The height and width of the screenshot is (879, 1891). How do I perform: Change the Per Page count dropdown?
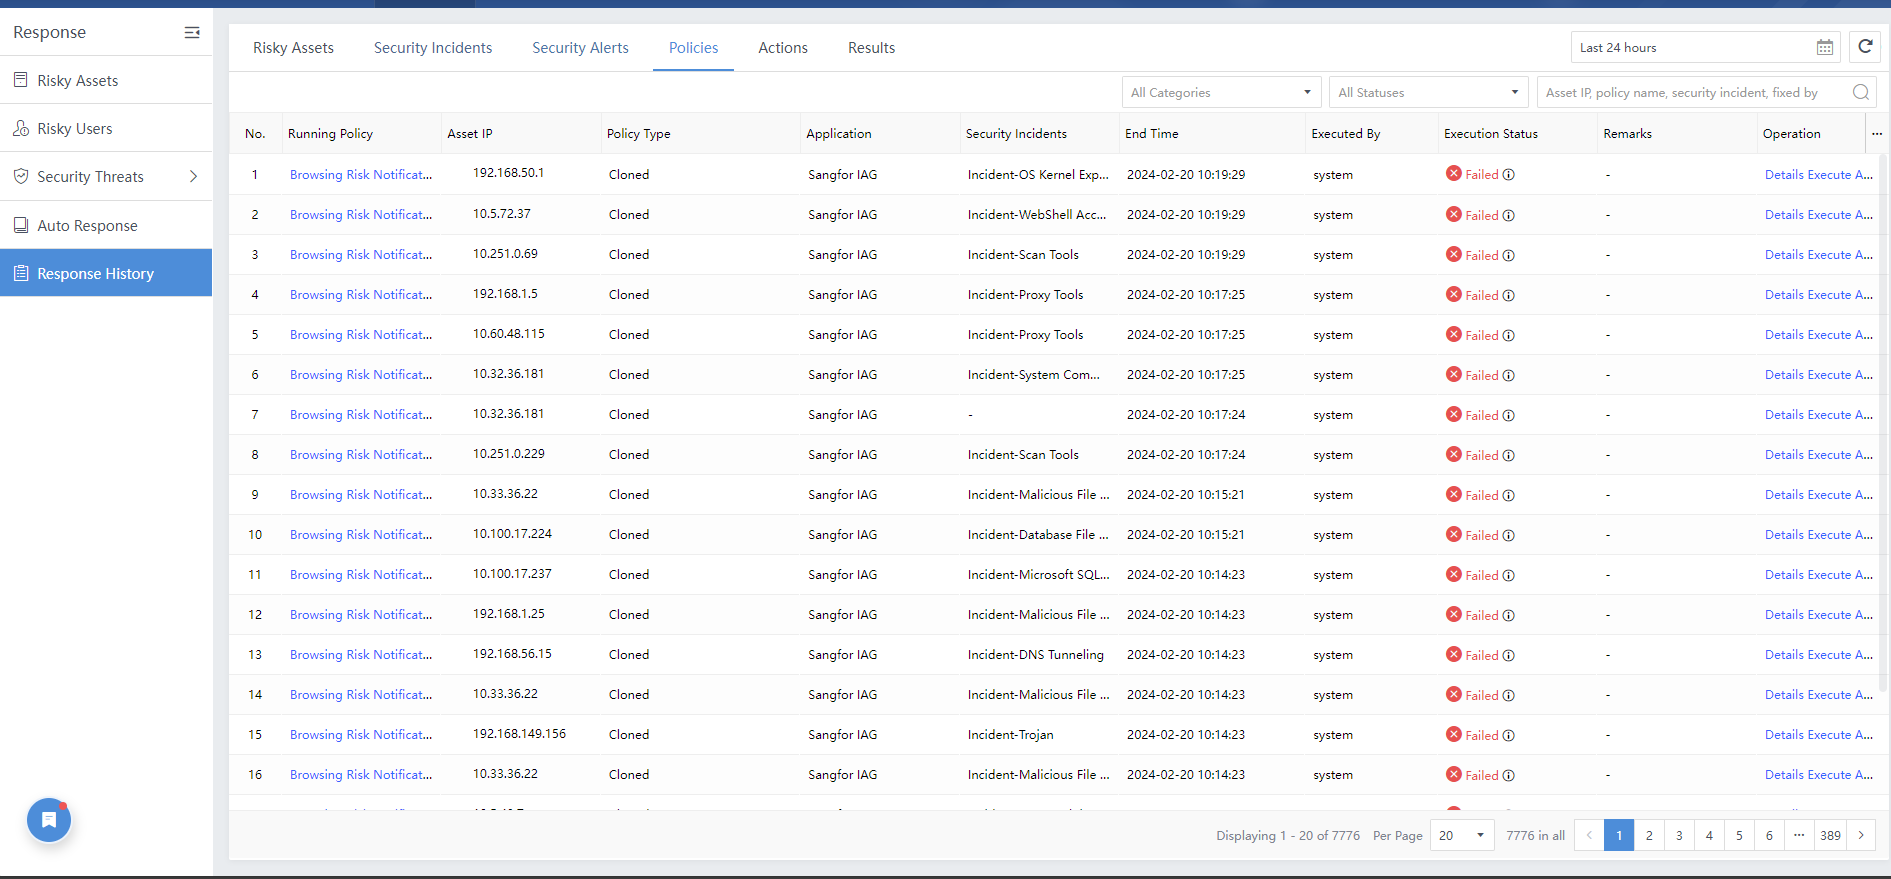point(1461,835)
